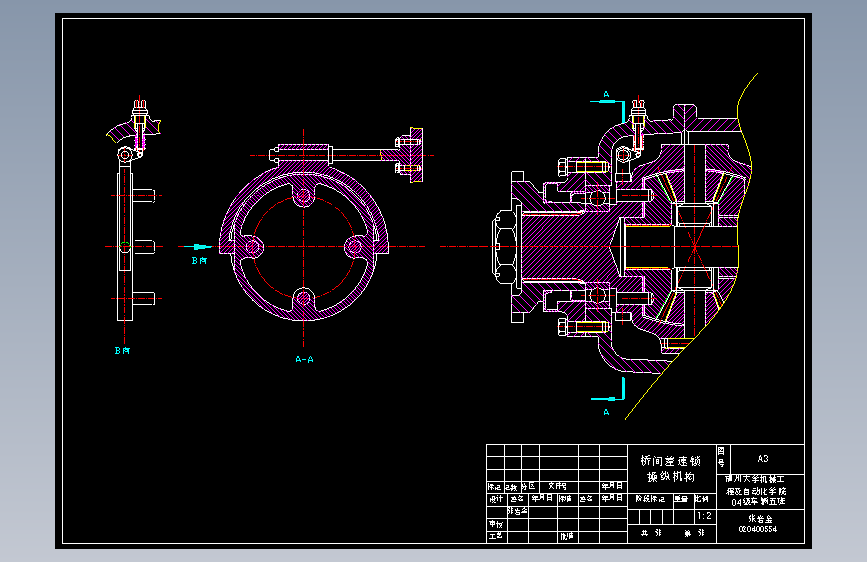Image resolution: width=867 pixels, height=562 pixels.
Task: Select the top bolt hole in A-A view
Action: pos(304,196)
